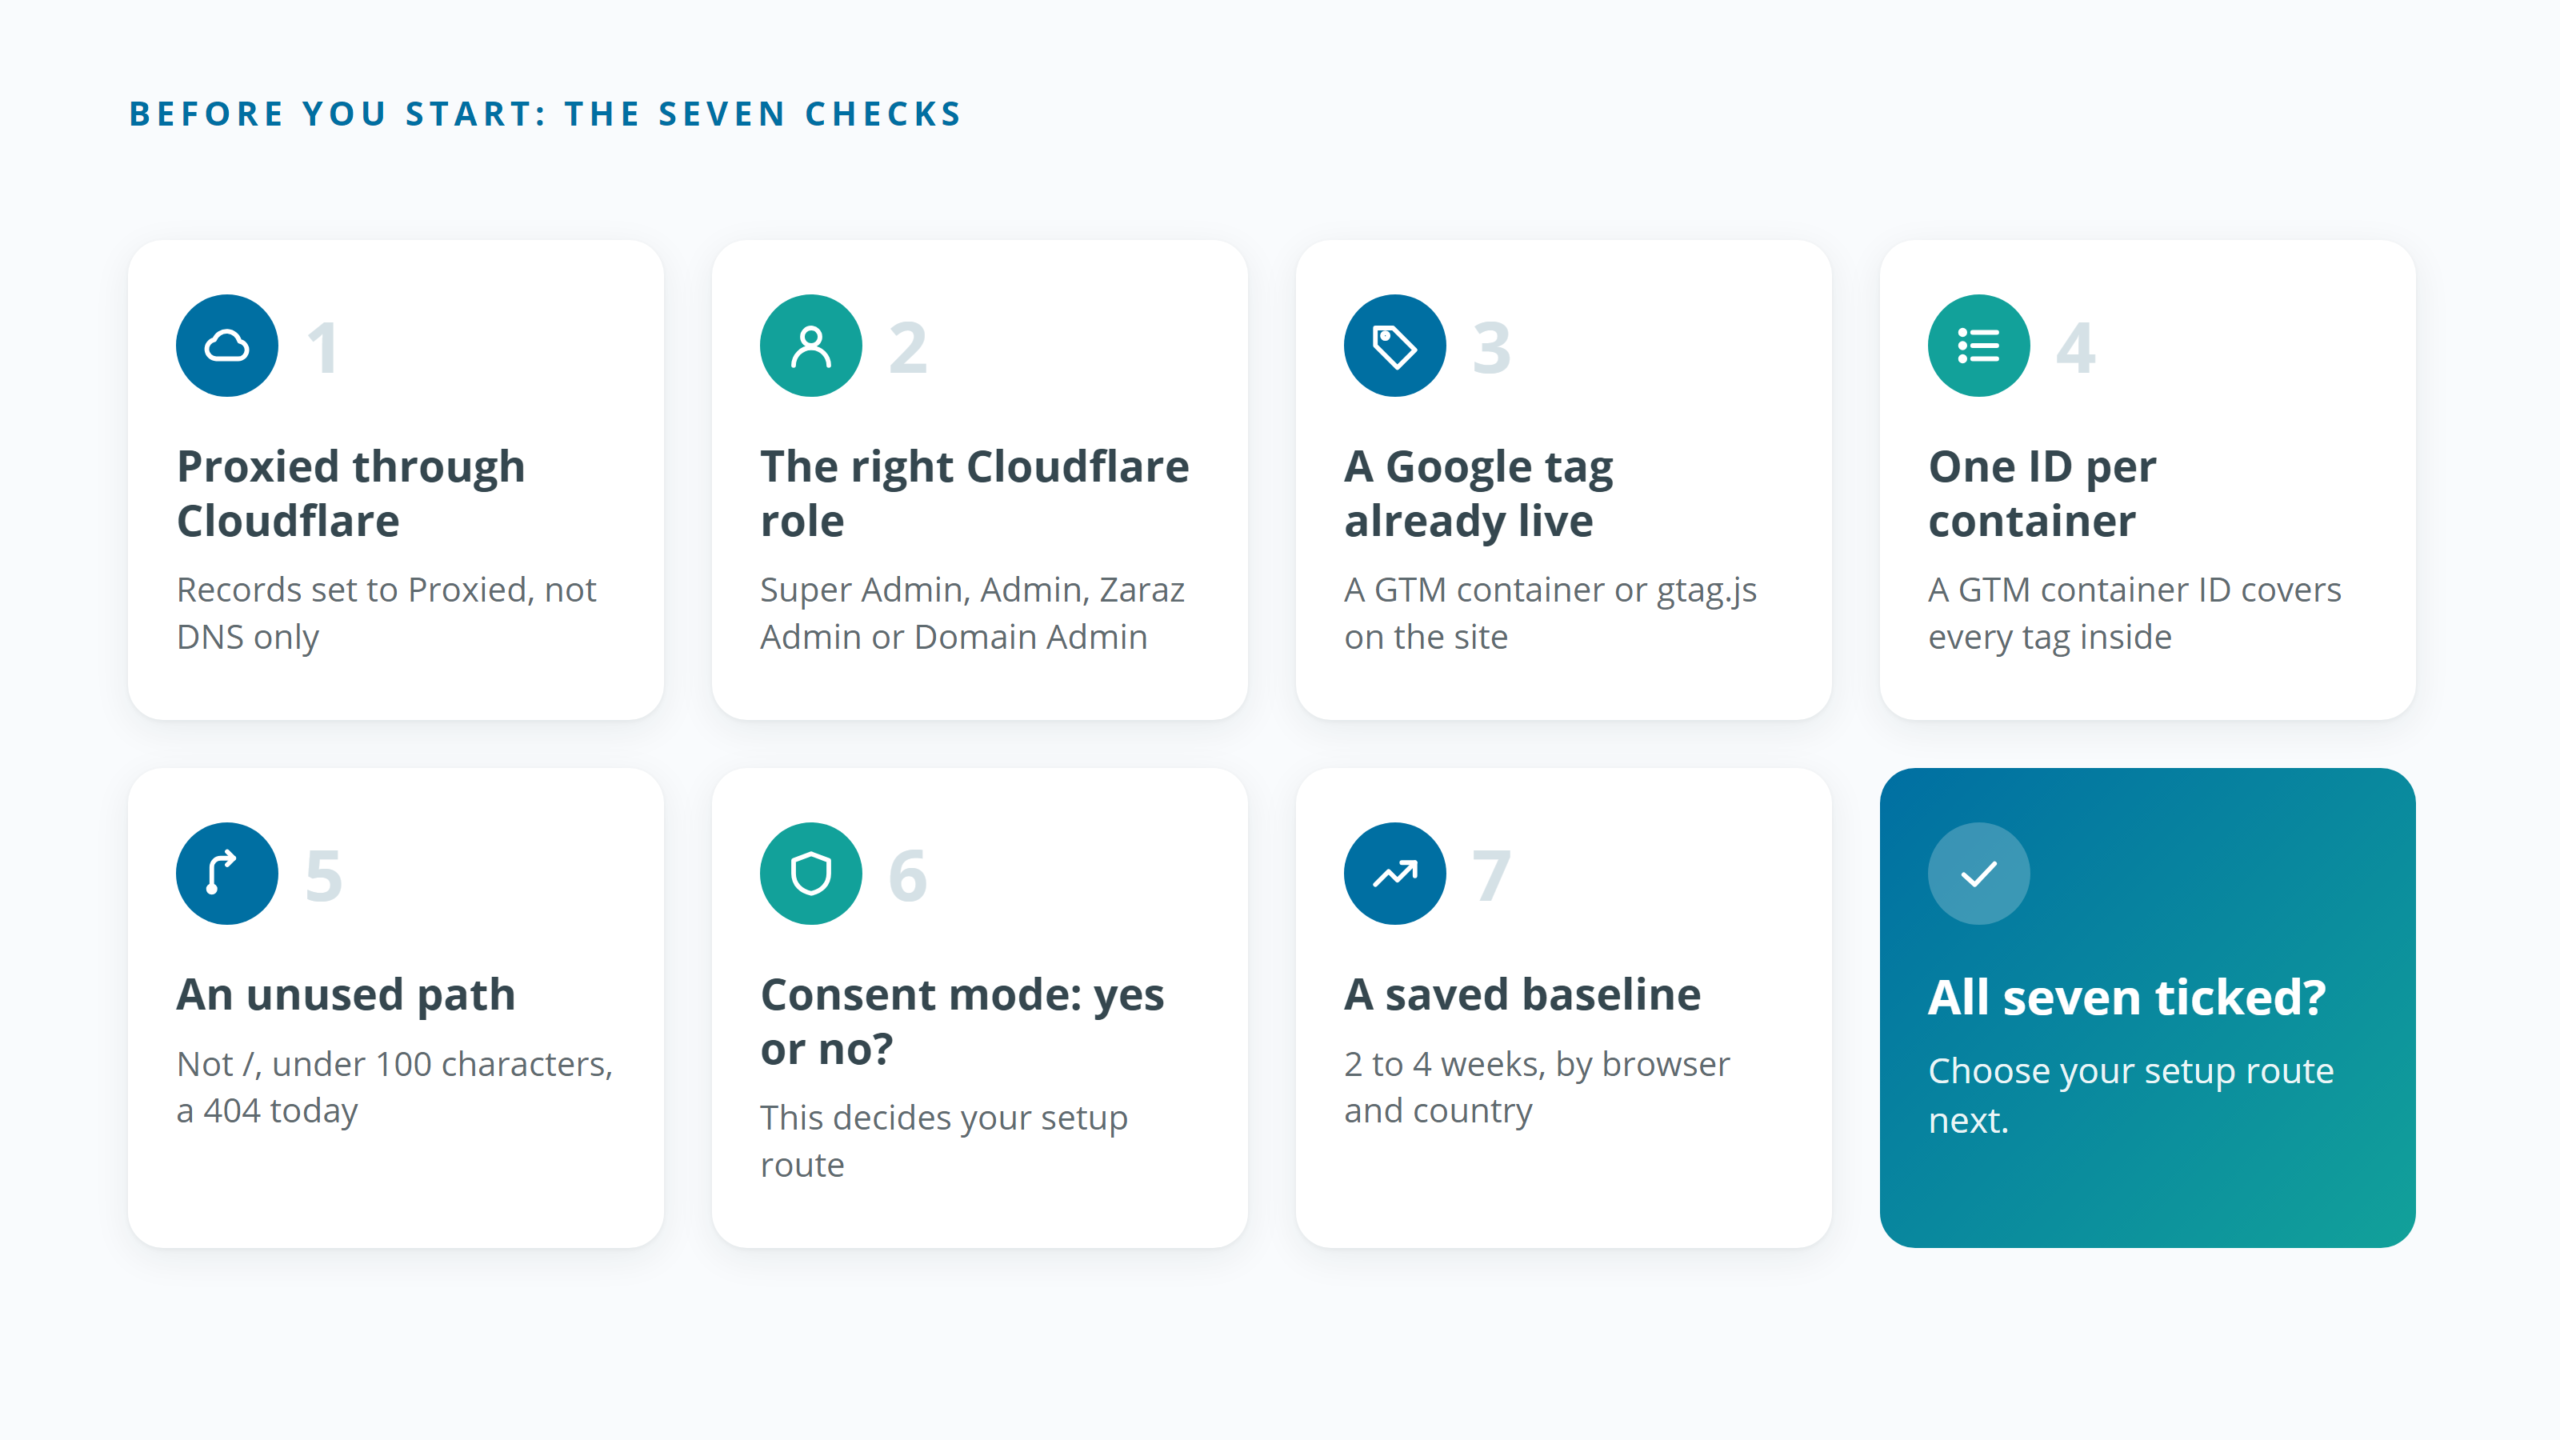Click 'A GTM container or gtag.js on the site'
Screen dimensions: 2560x1440
[x=1550, y=613]
